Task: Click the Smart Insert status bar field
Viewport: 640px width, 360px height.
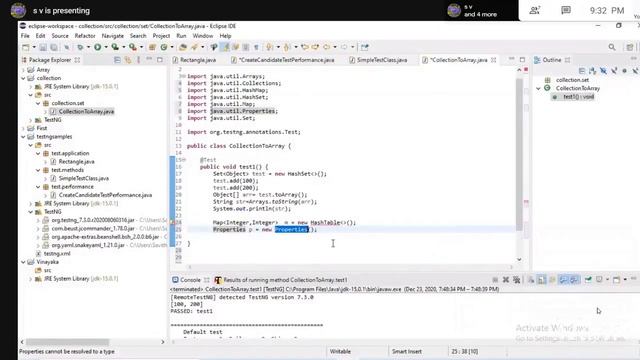Action: pyautogui.click(x=406, y=351)
